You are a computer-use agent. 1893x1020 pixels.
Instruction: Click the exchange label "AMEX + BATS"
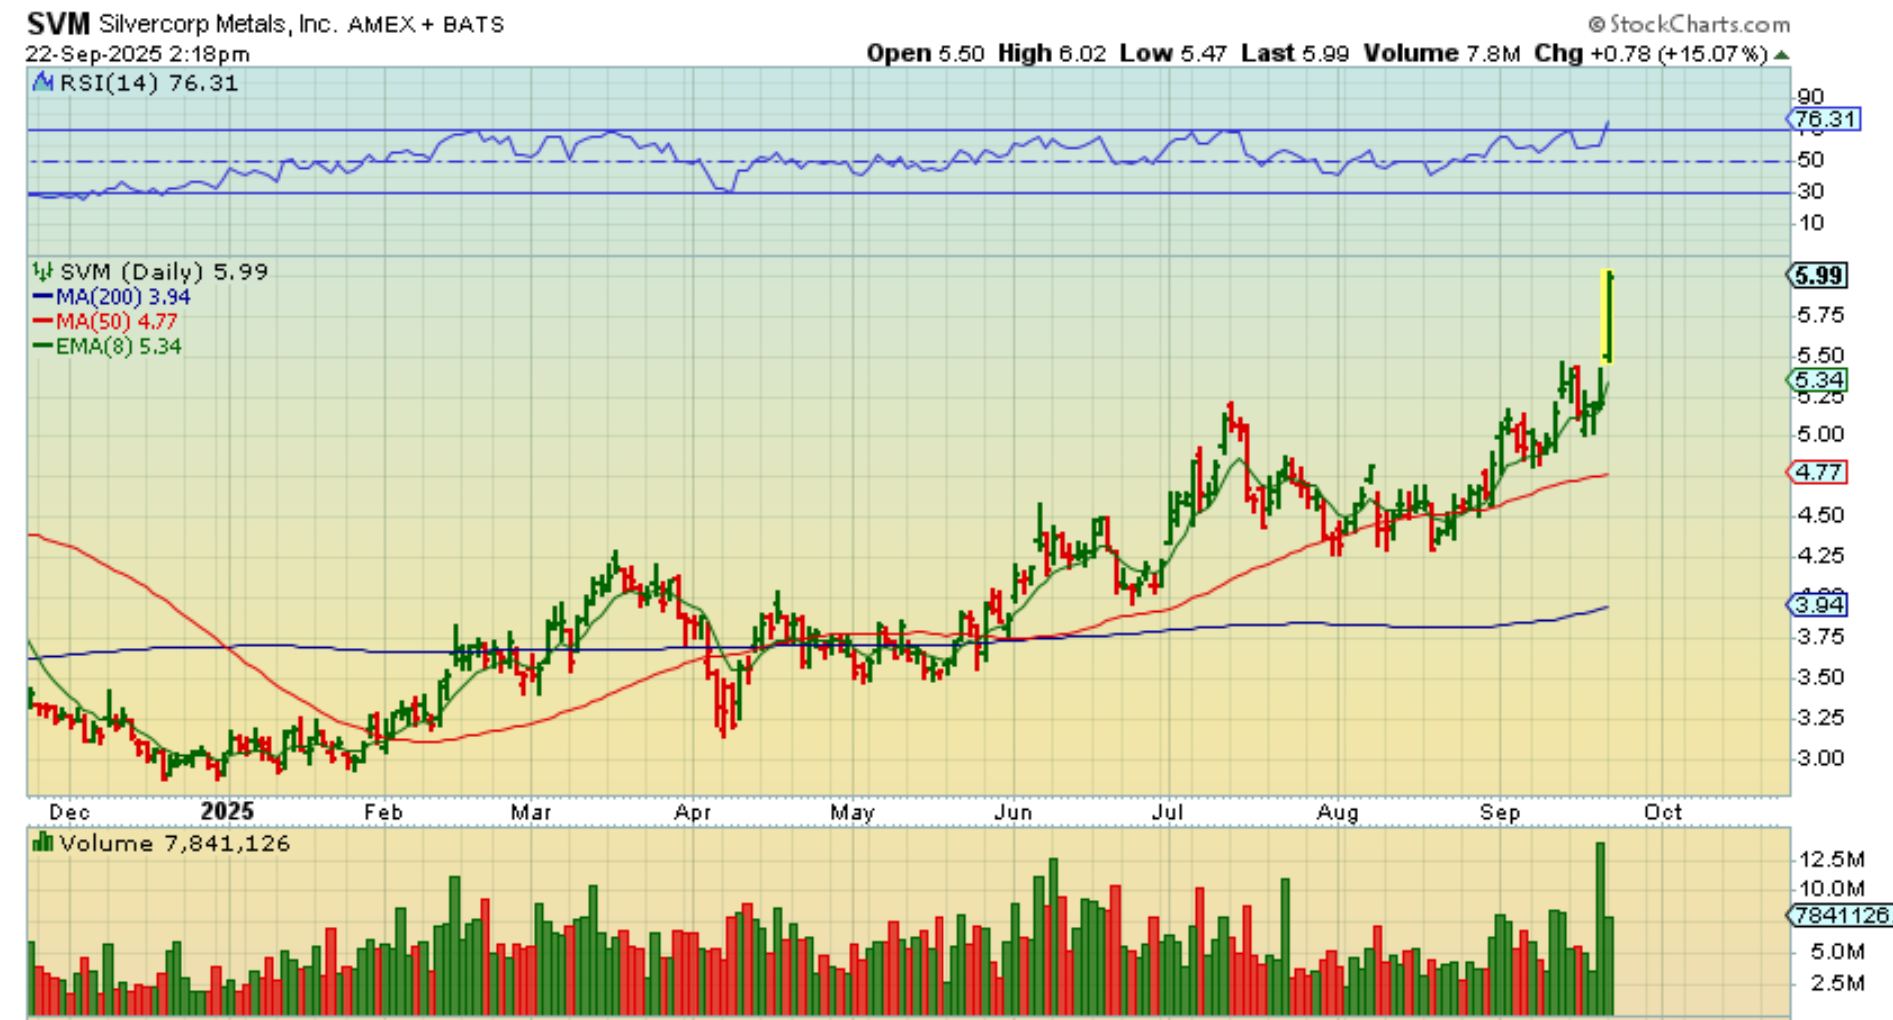click(x=426, y=24)
